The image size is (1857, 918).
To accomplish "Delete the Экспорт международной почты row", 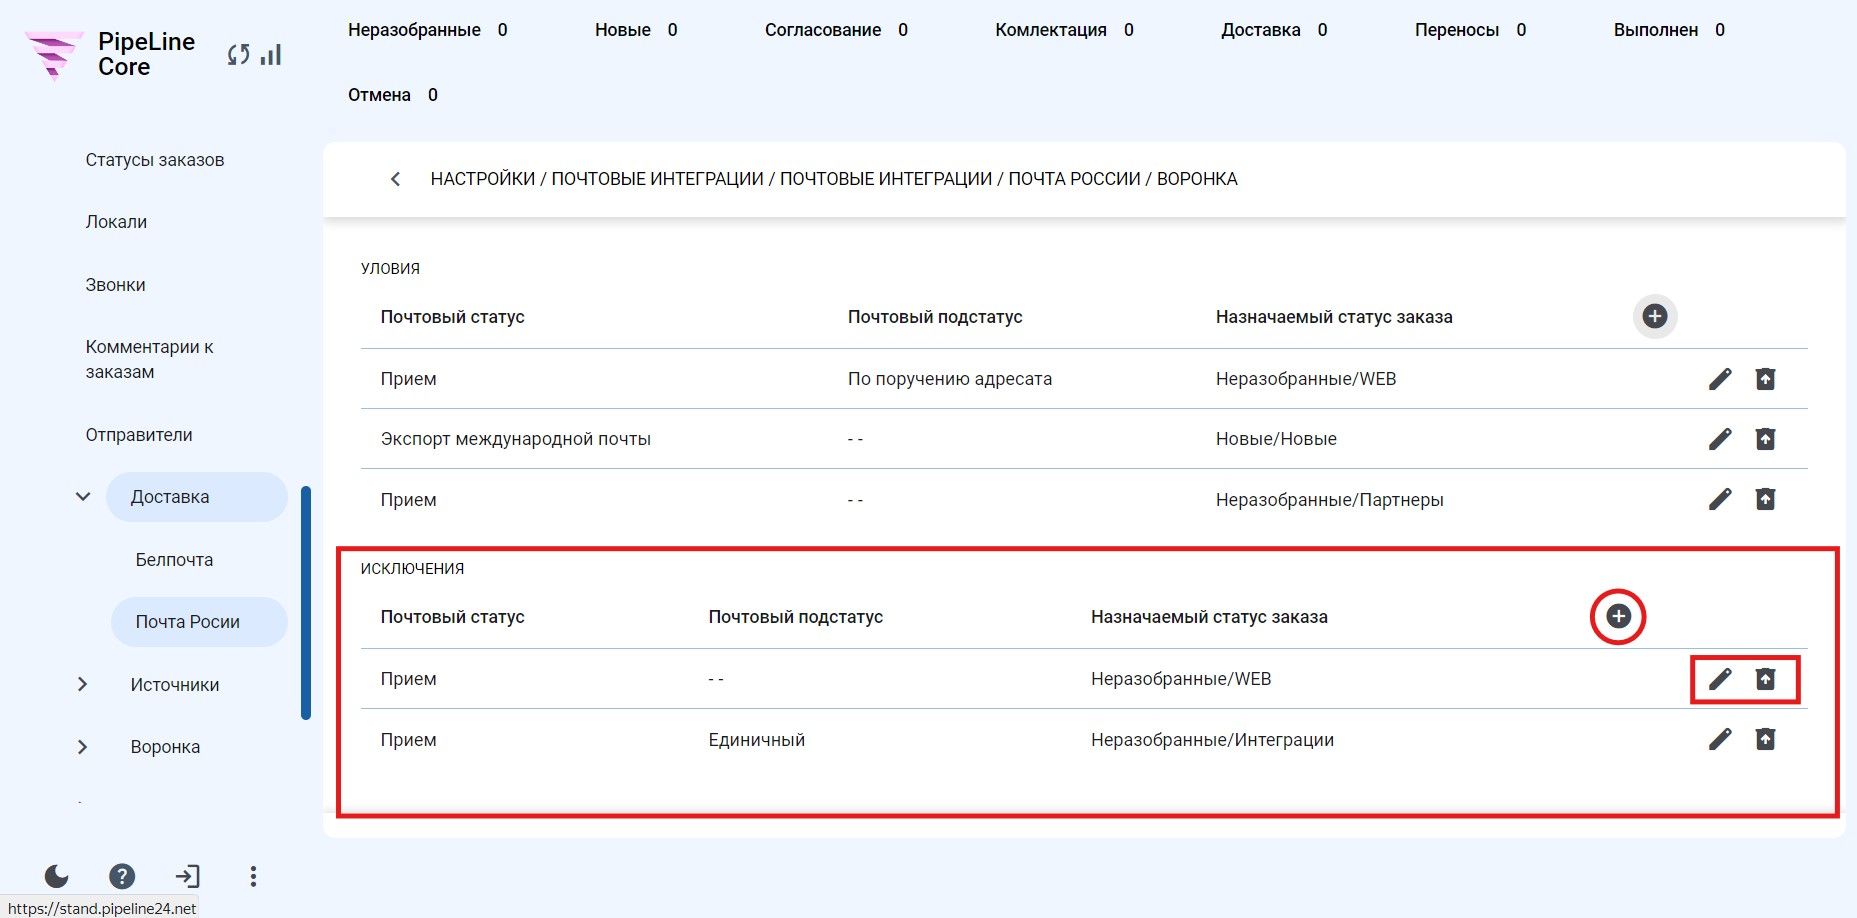I will coord(1766,439).
